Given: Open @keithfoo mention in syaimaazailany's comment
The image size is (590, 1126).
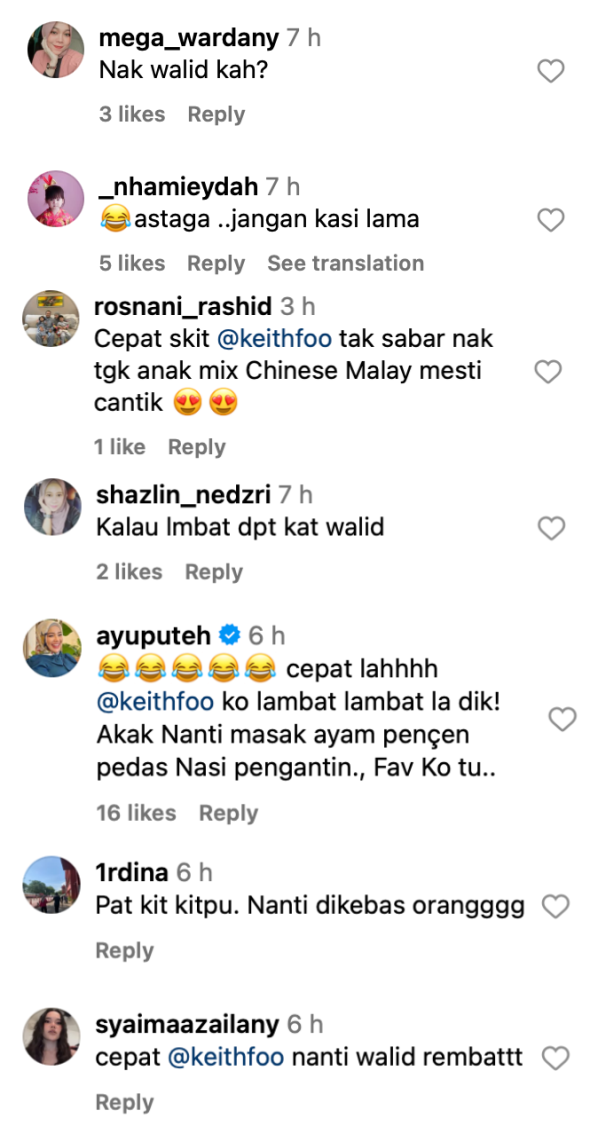Looking at the screenshot, I should [226, 1057].
